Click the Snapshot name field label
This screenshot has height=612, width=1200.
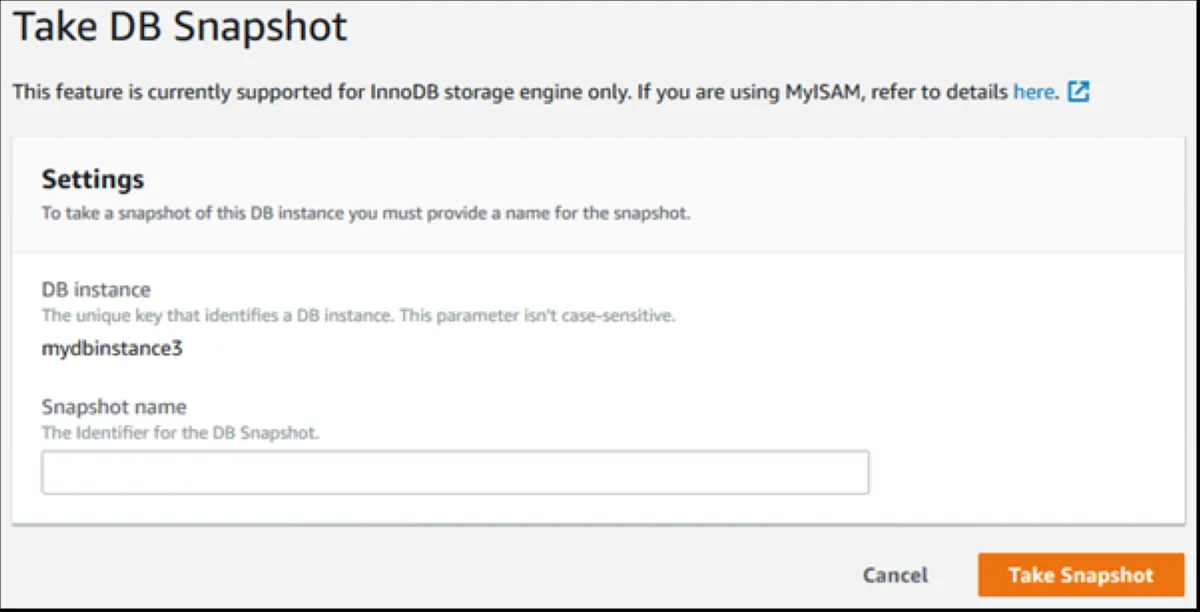[x=114, y=407]
